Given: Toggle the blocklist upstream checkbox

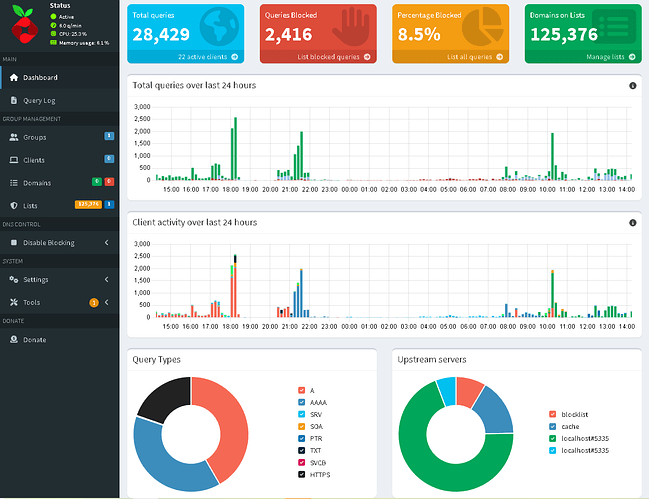Looking at the screenshot, I should tap(553, 414).
